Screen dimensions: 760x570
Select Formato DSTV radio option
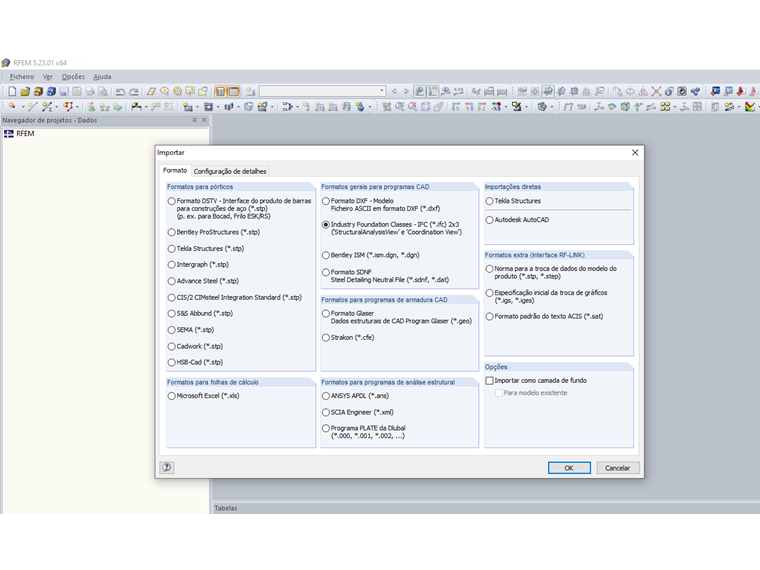[x=172, y=201]
